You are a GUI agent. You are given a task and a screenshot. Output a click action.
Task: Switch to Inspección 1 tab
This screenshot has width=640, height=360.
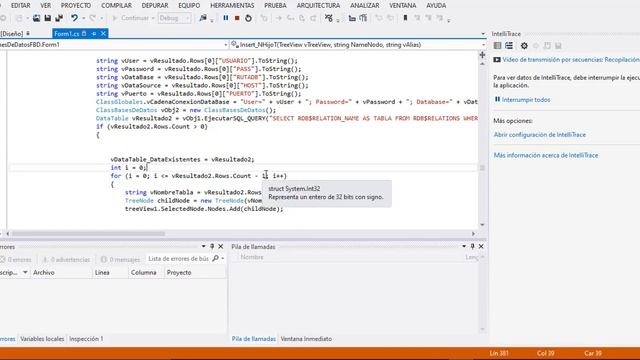[86, 339]
